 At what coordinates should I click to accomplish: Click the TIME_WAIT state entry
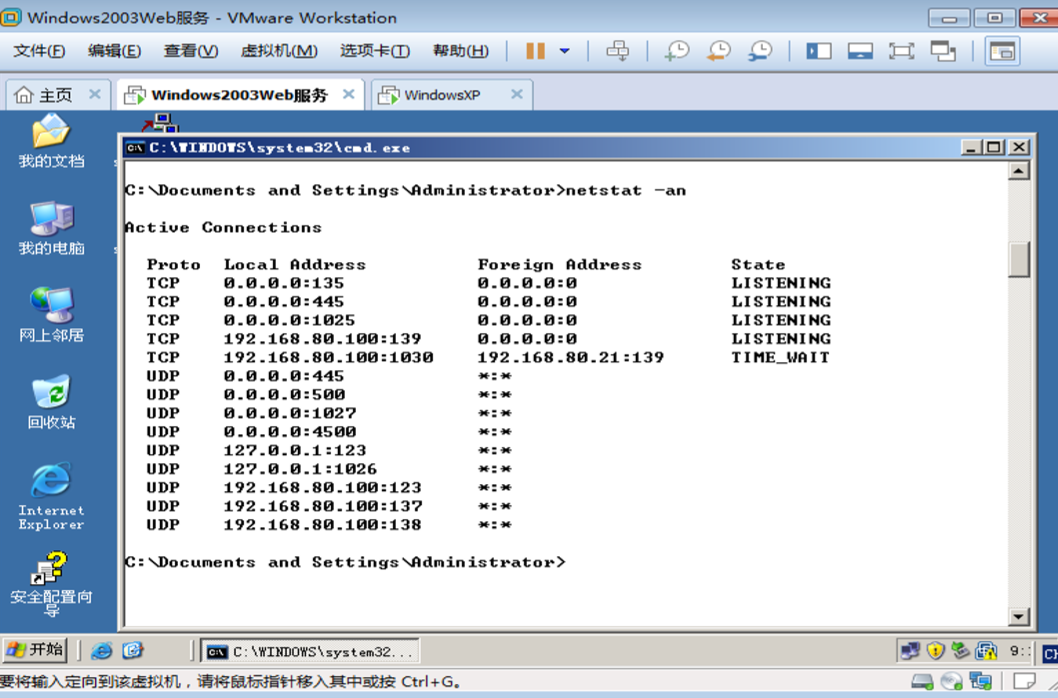(781, 357)
